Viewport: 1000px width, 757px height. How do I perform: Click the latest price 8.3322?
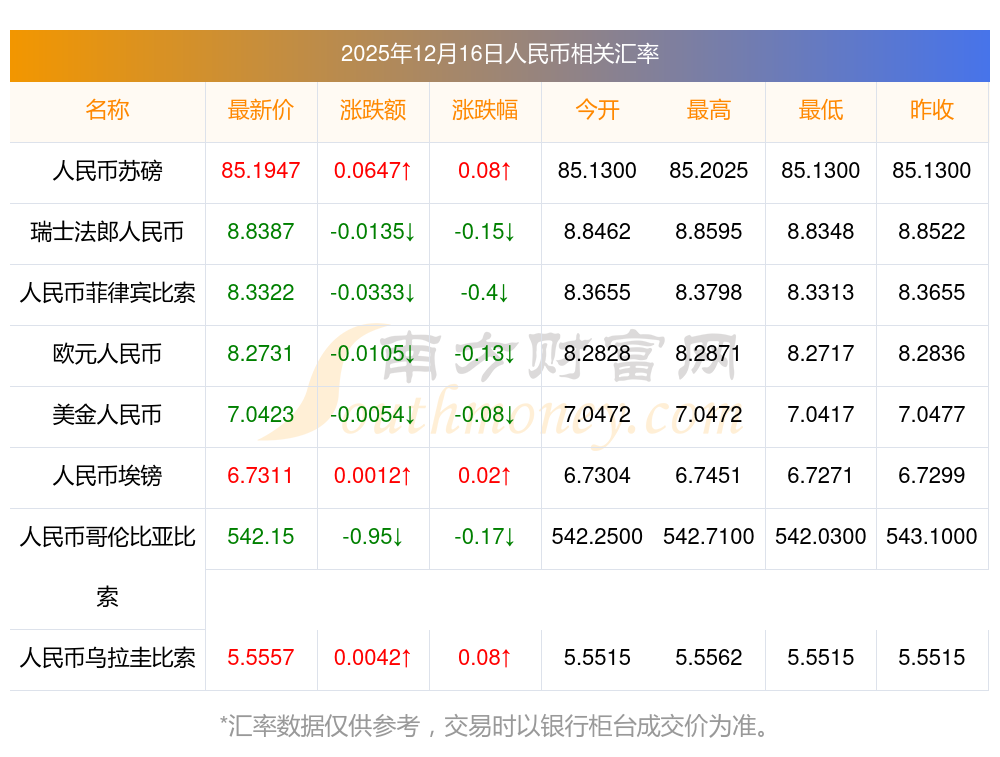[x=261, y=292]
